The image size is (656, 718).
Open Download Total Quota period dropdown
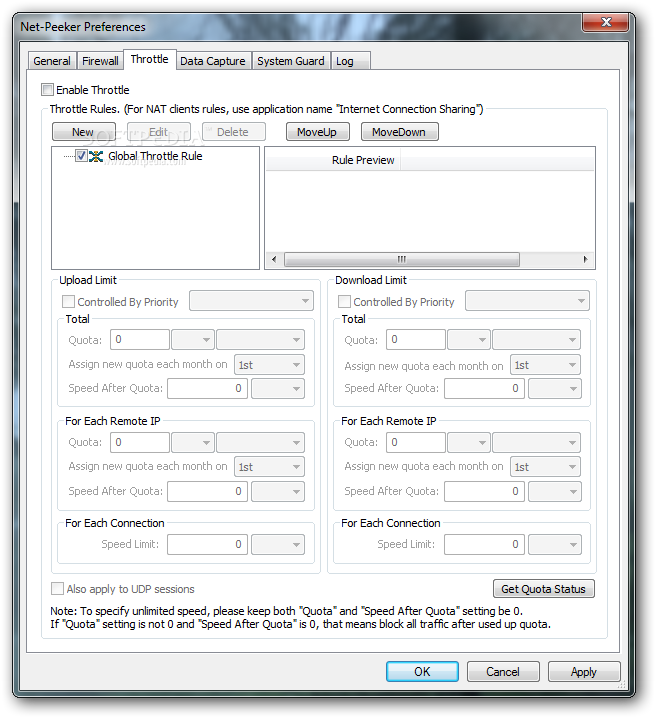pyautogui.click(x=537, y=340)
